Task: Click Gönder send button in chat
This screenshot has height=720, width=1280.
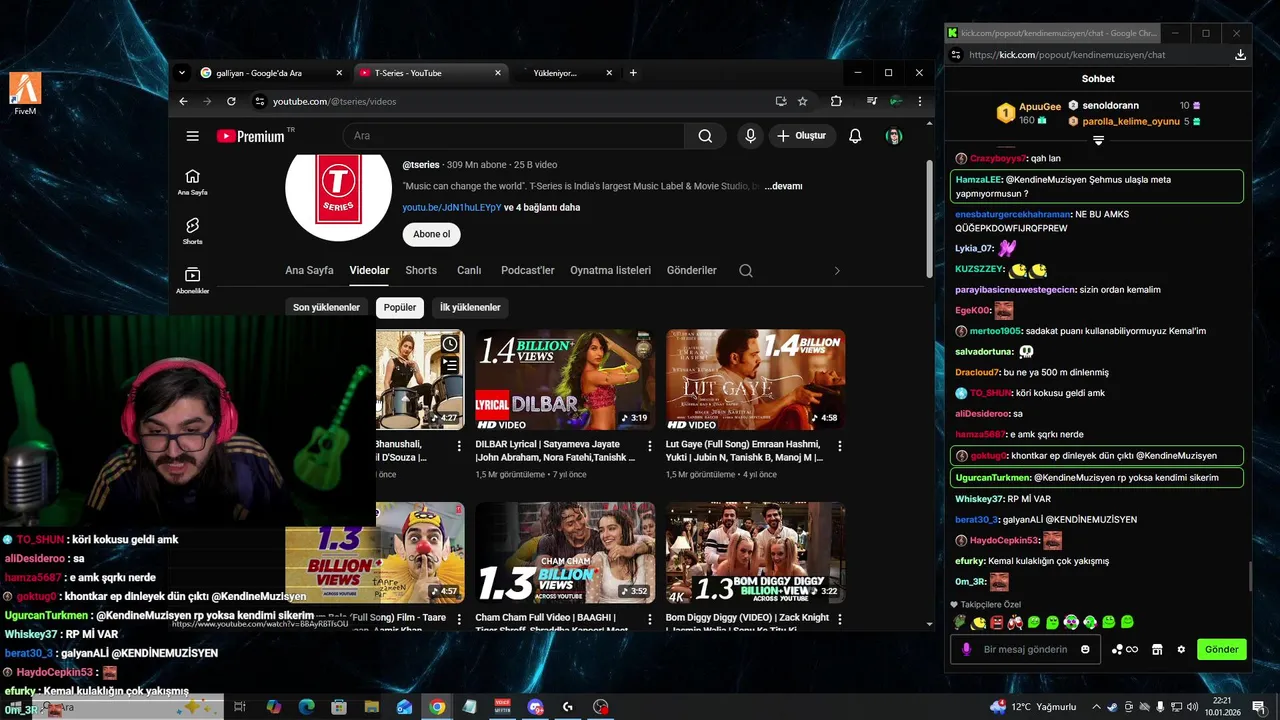Action: pos(1221,649)
